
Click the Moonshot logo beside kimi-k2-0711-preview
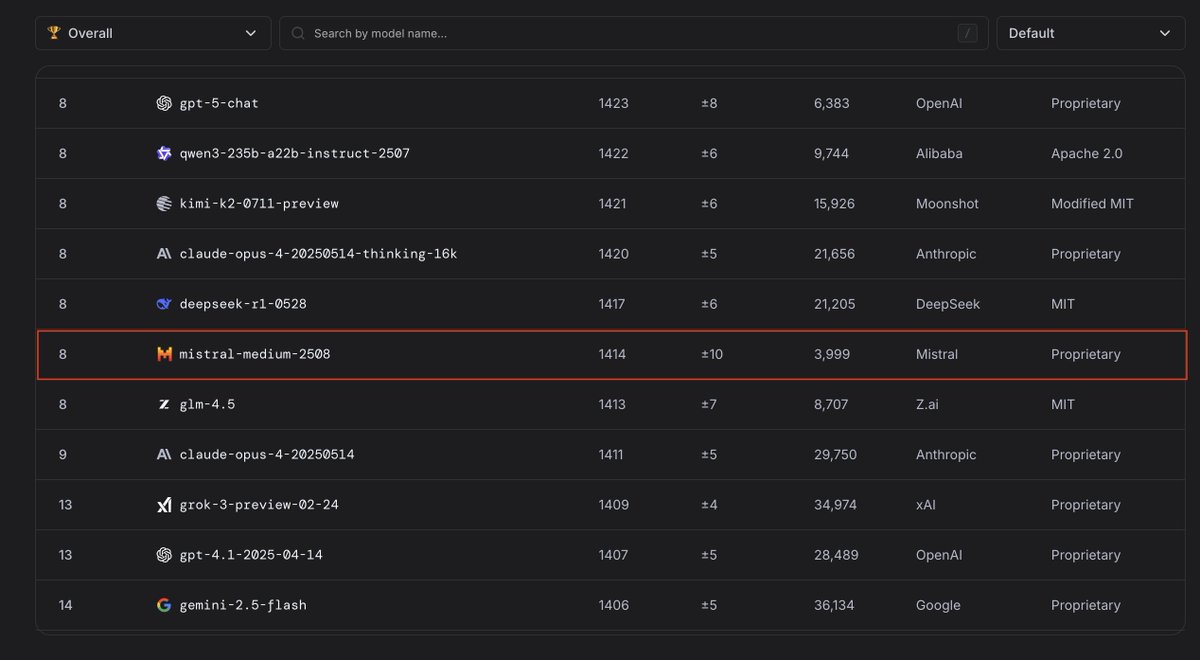pyautogui.click(x=164, y=203)
